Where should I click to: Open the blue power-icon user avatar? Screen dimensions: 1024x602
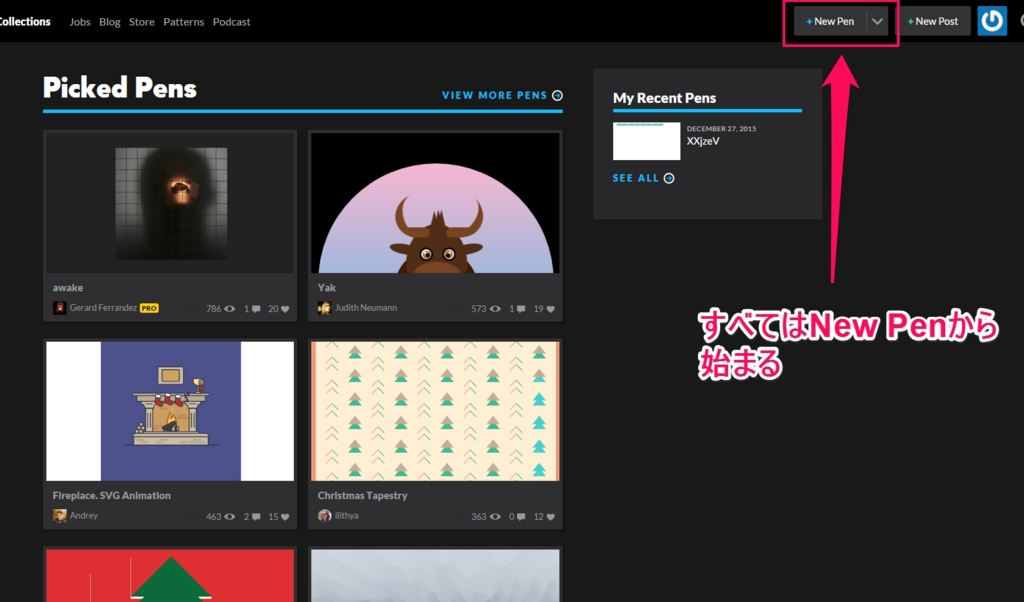click(x=992, y=21)
